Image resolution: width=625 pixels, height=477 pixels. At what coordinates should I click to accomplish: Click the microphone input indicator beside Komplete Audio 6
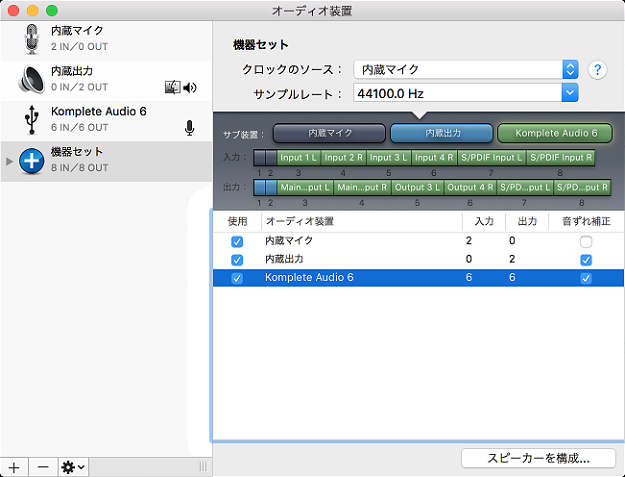(190, 128)
